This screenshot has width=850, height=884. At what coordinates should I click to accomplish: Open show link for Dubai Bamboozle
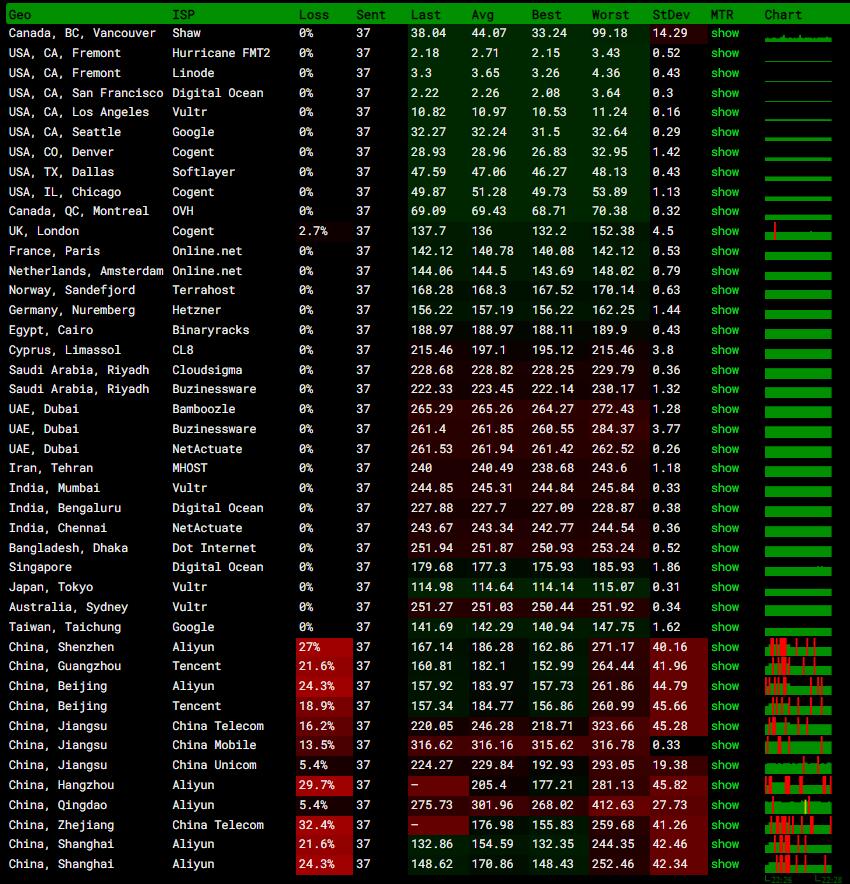click(725, 409)
